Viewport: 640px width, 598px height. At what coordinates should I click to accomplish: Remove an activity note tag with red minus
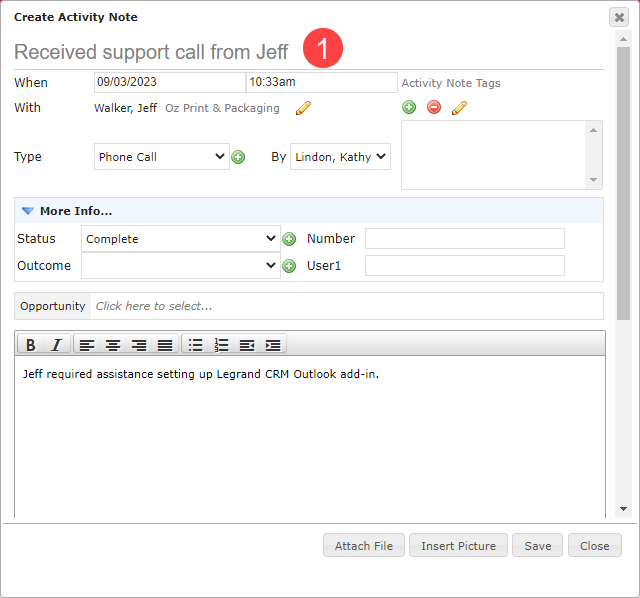pyautogui.click(x=434, y=107)
